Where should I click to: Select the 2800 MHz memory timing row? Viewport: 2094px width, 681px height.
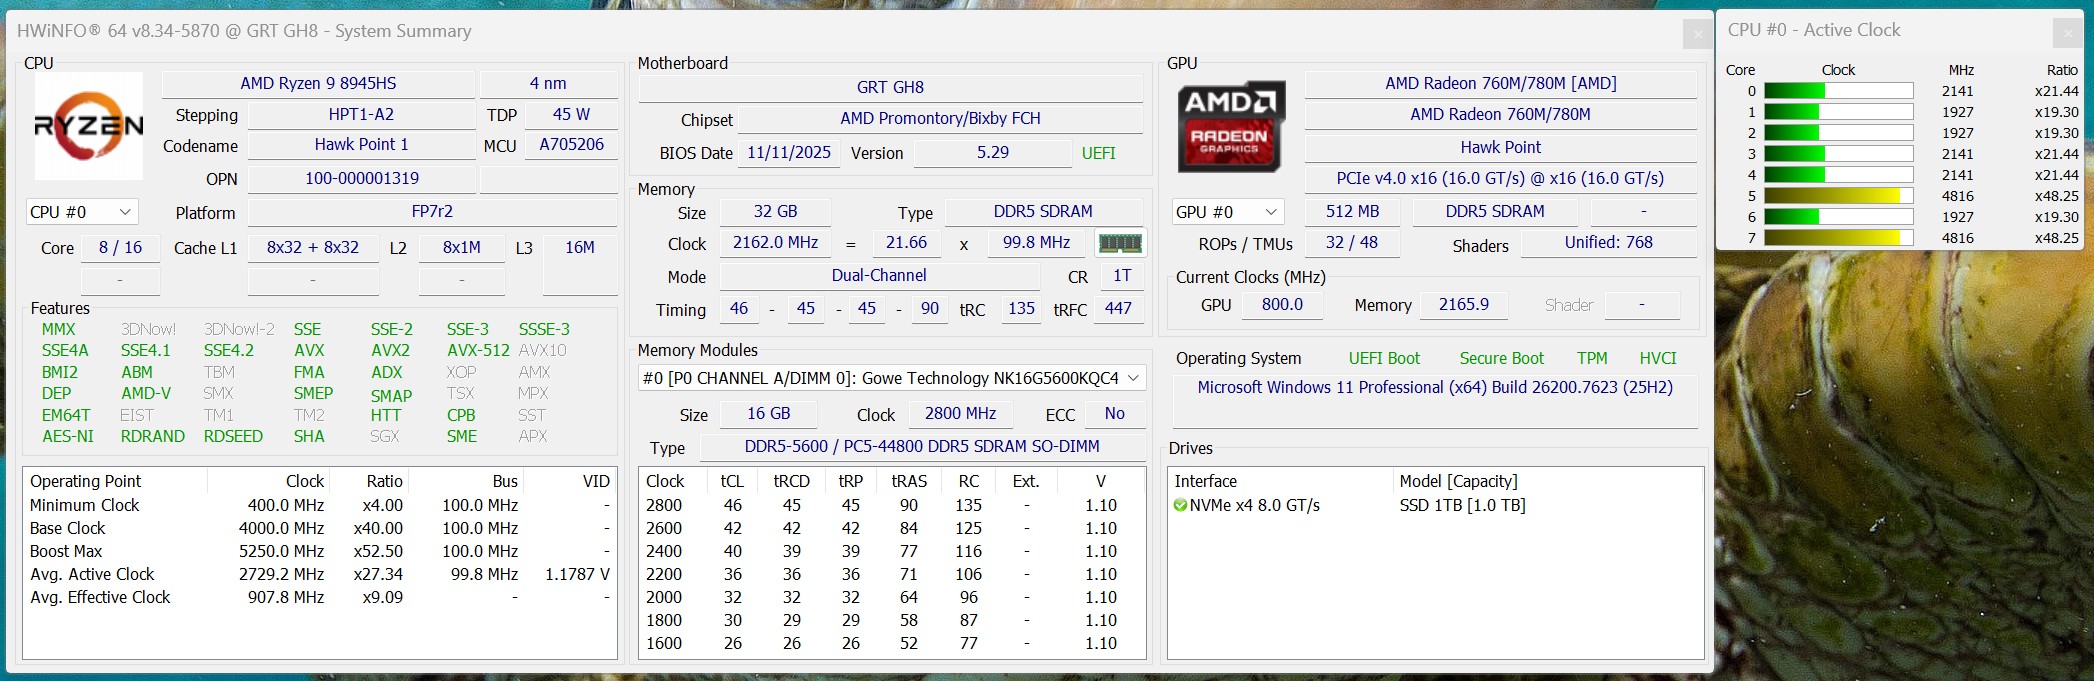pyautogui.click(x=890, y=506)
